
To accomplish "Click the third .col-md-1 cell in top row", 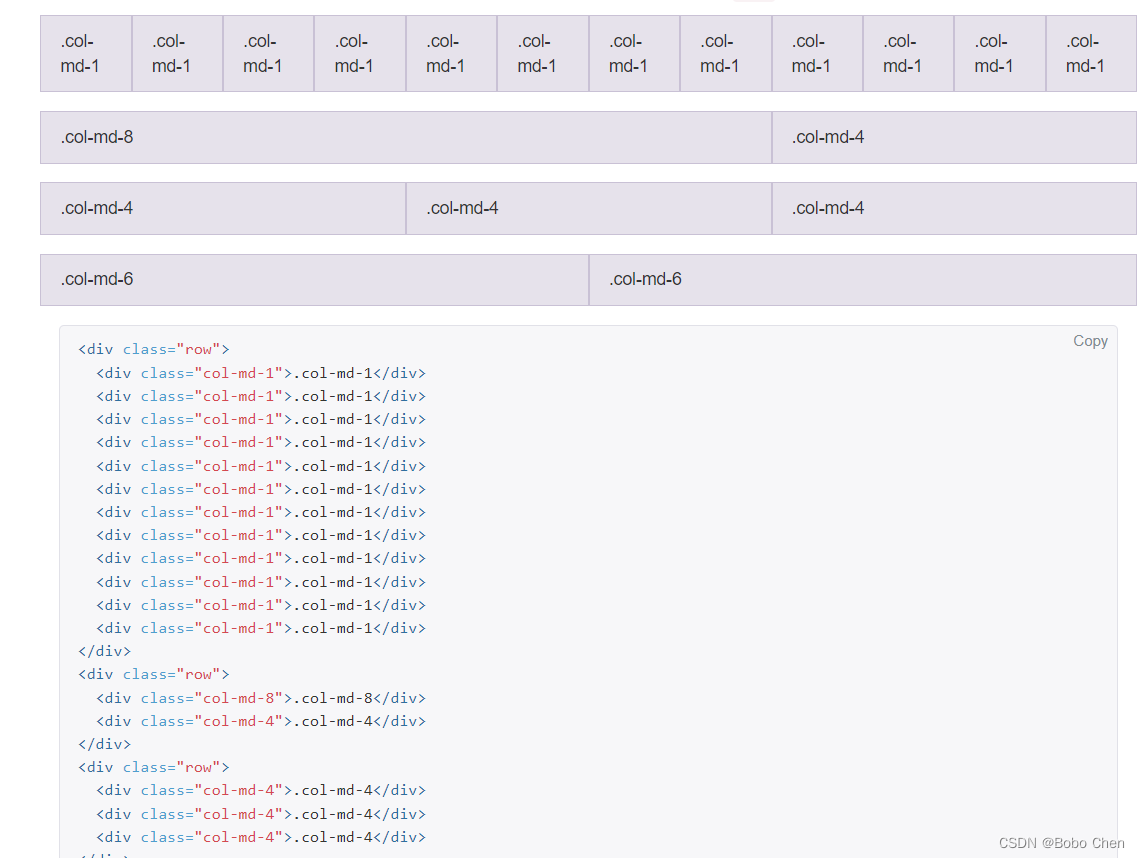I will (x=268, y=53).
